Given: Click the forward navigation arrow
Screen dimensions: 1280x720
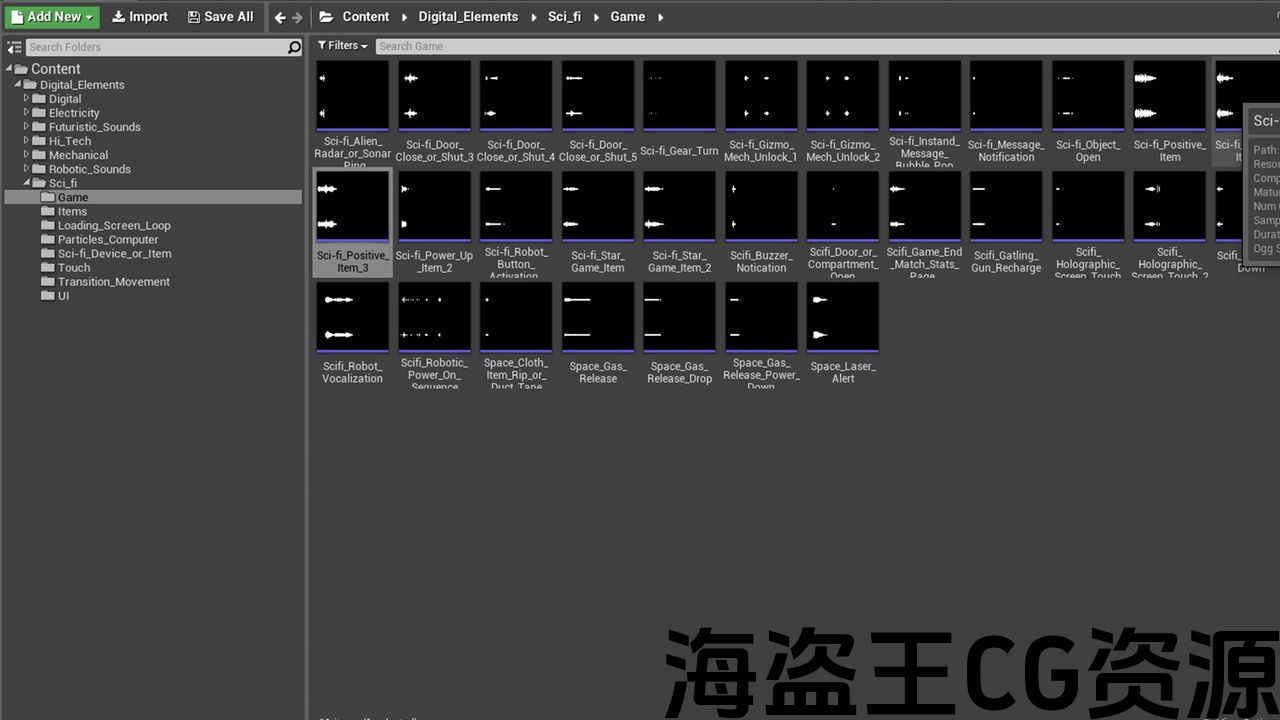Looking at the screenshot, I should click(x=297, y=17).
